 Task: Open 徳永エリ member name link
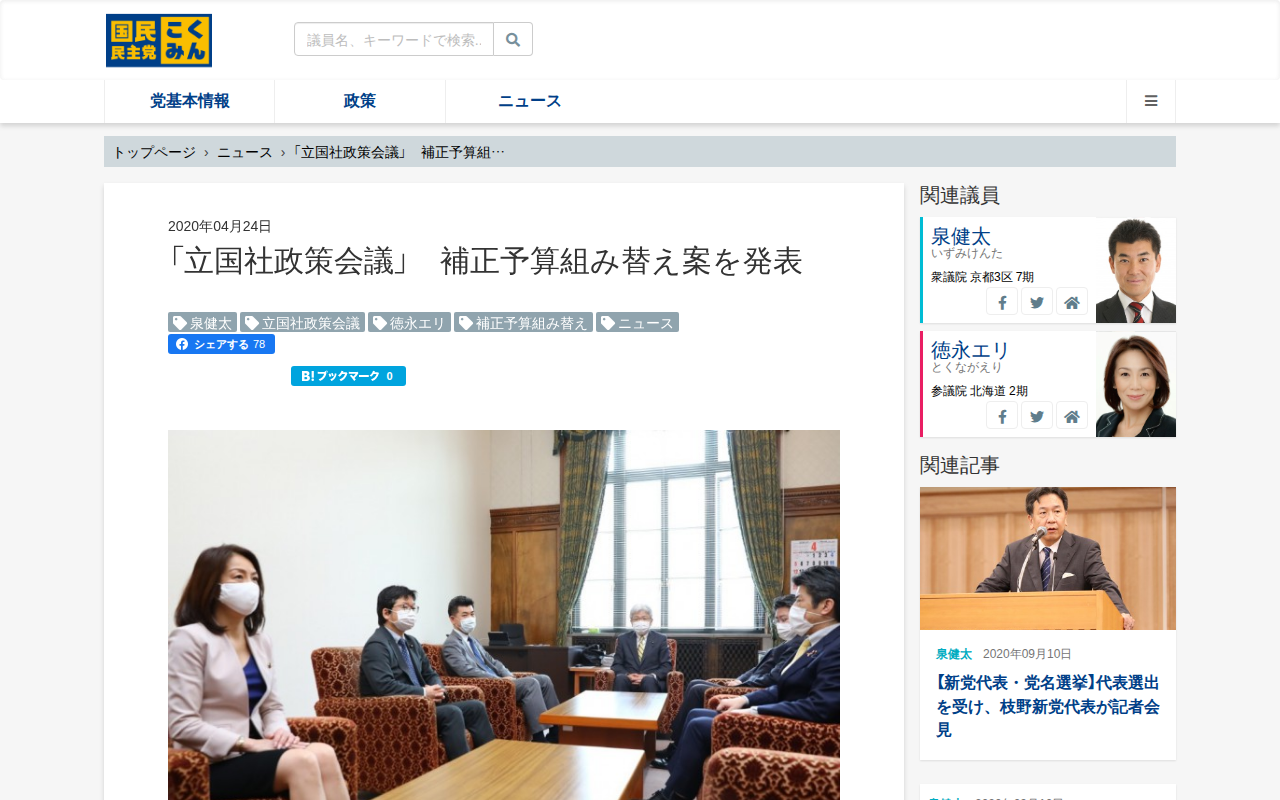point(970,351)
